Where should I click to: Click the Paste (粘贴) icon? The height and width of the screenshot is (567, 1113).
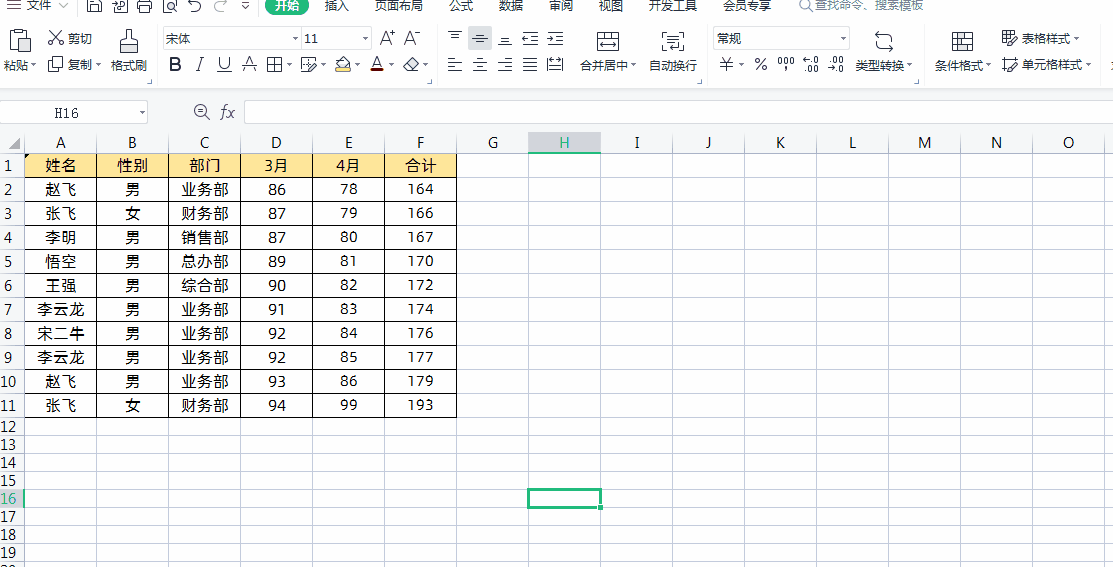21,42
